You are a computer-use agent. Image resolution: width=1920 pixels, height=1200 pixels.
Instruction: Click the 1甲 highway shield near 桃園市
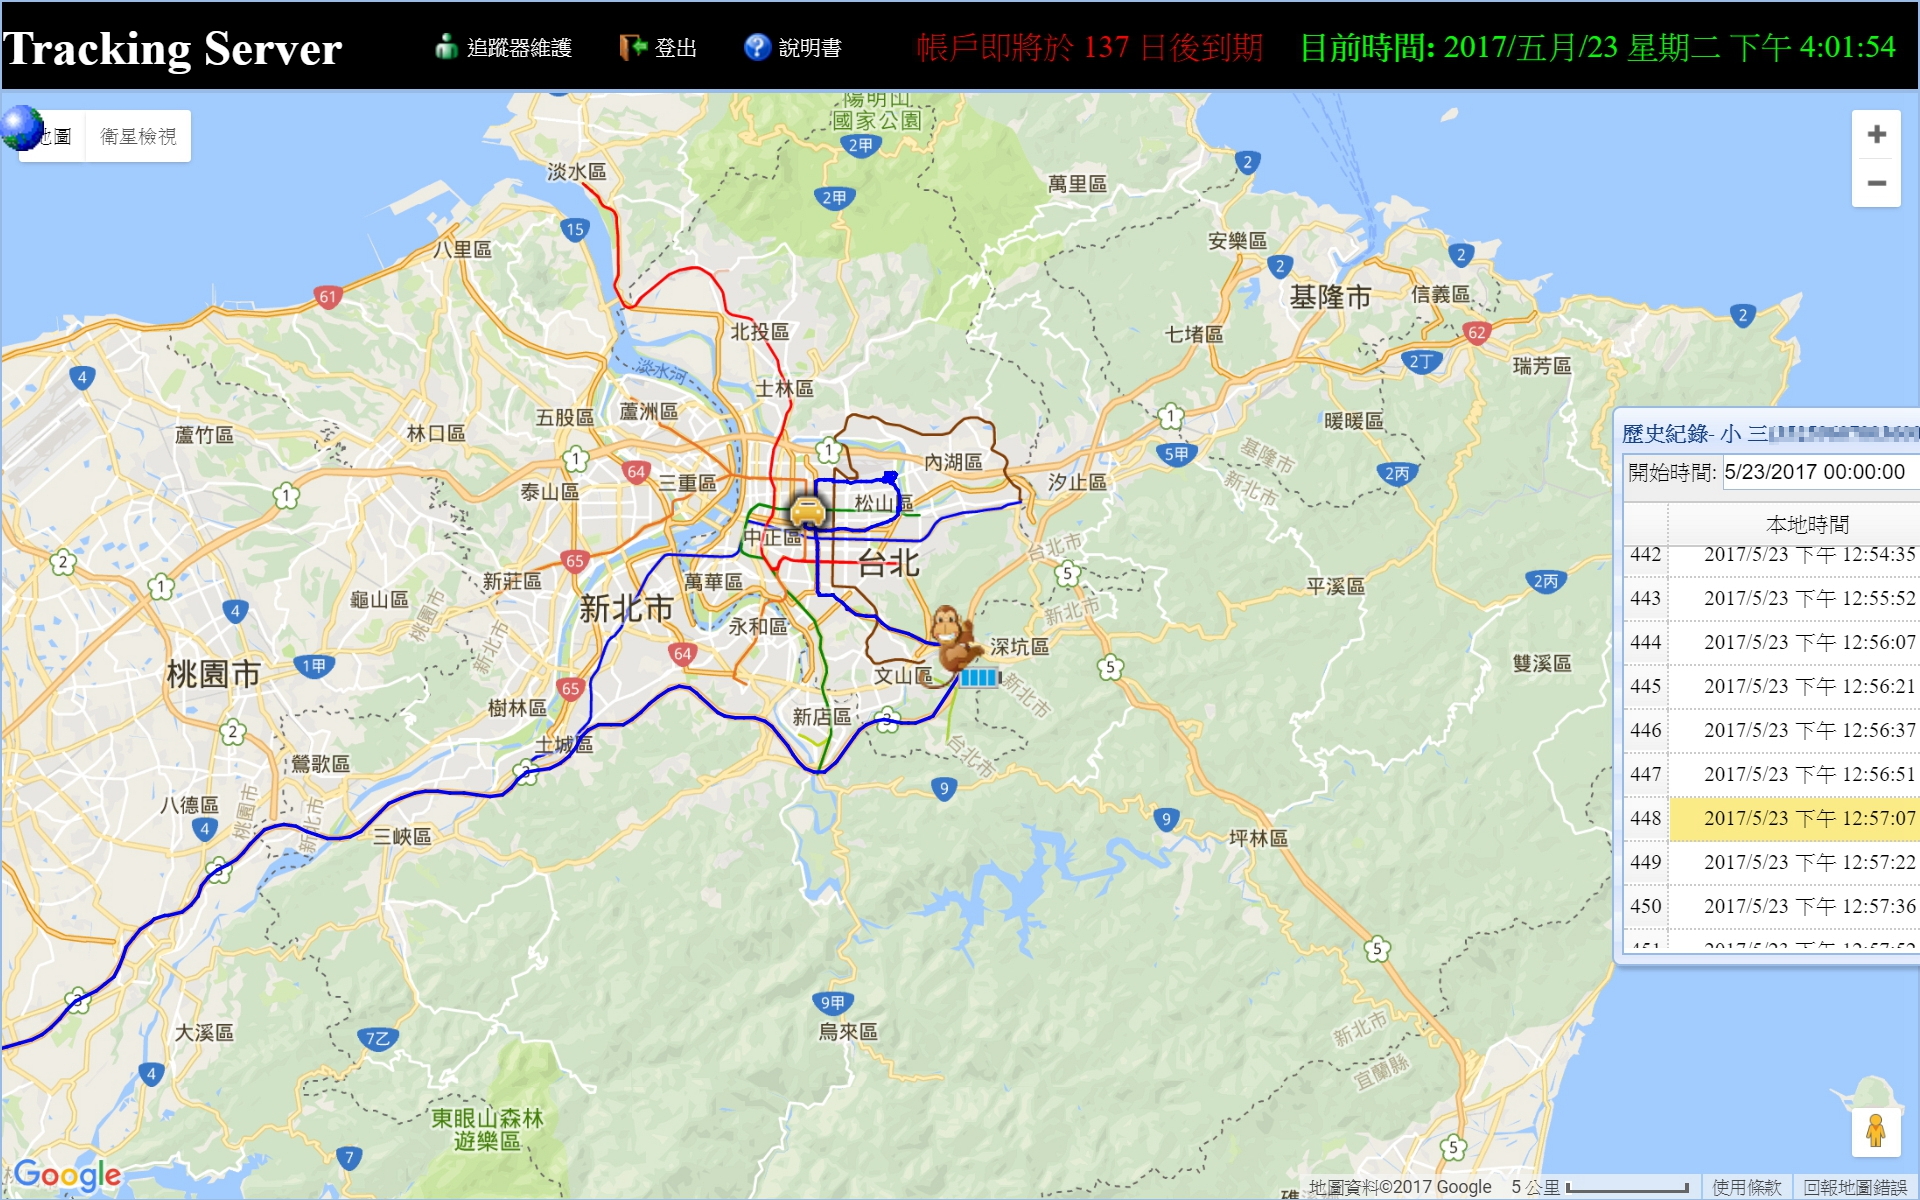point(313,666)
